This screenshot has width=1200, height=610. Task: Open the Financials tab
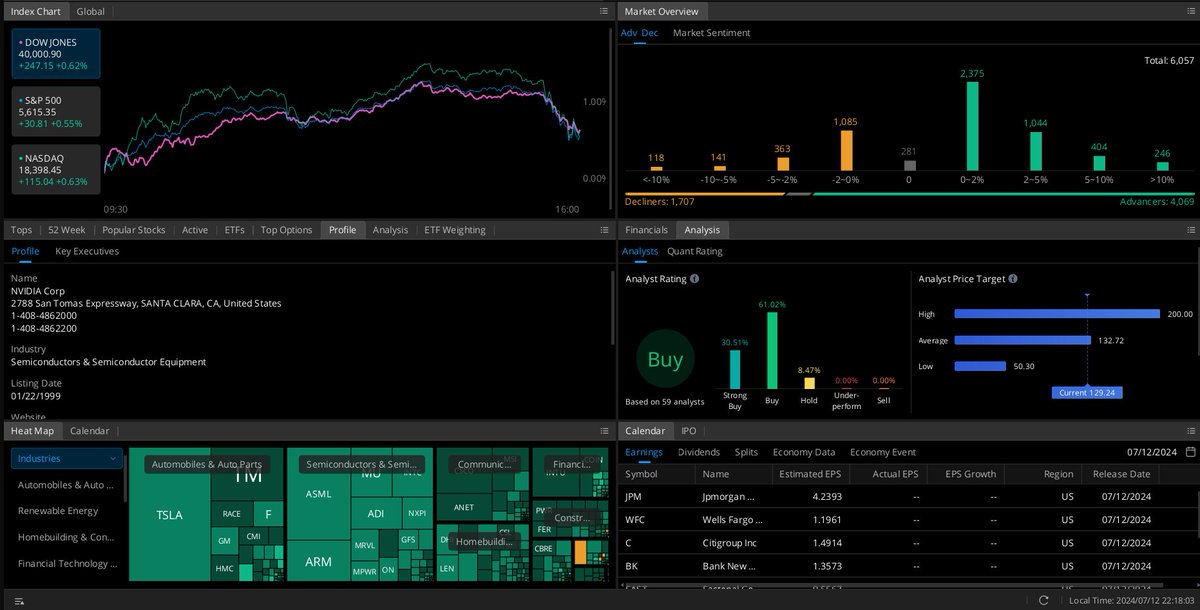coord(646,230)
